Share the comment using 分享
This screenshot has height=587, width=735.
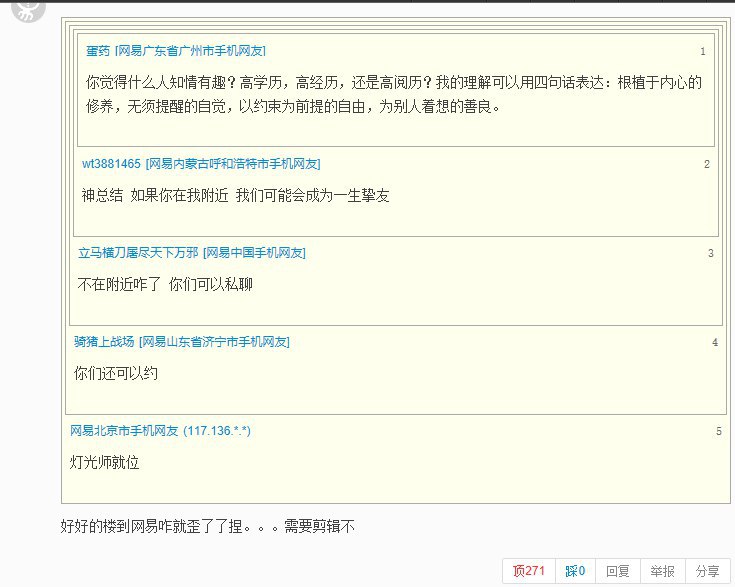coord(707,571)
